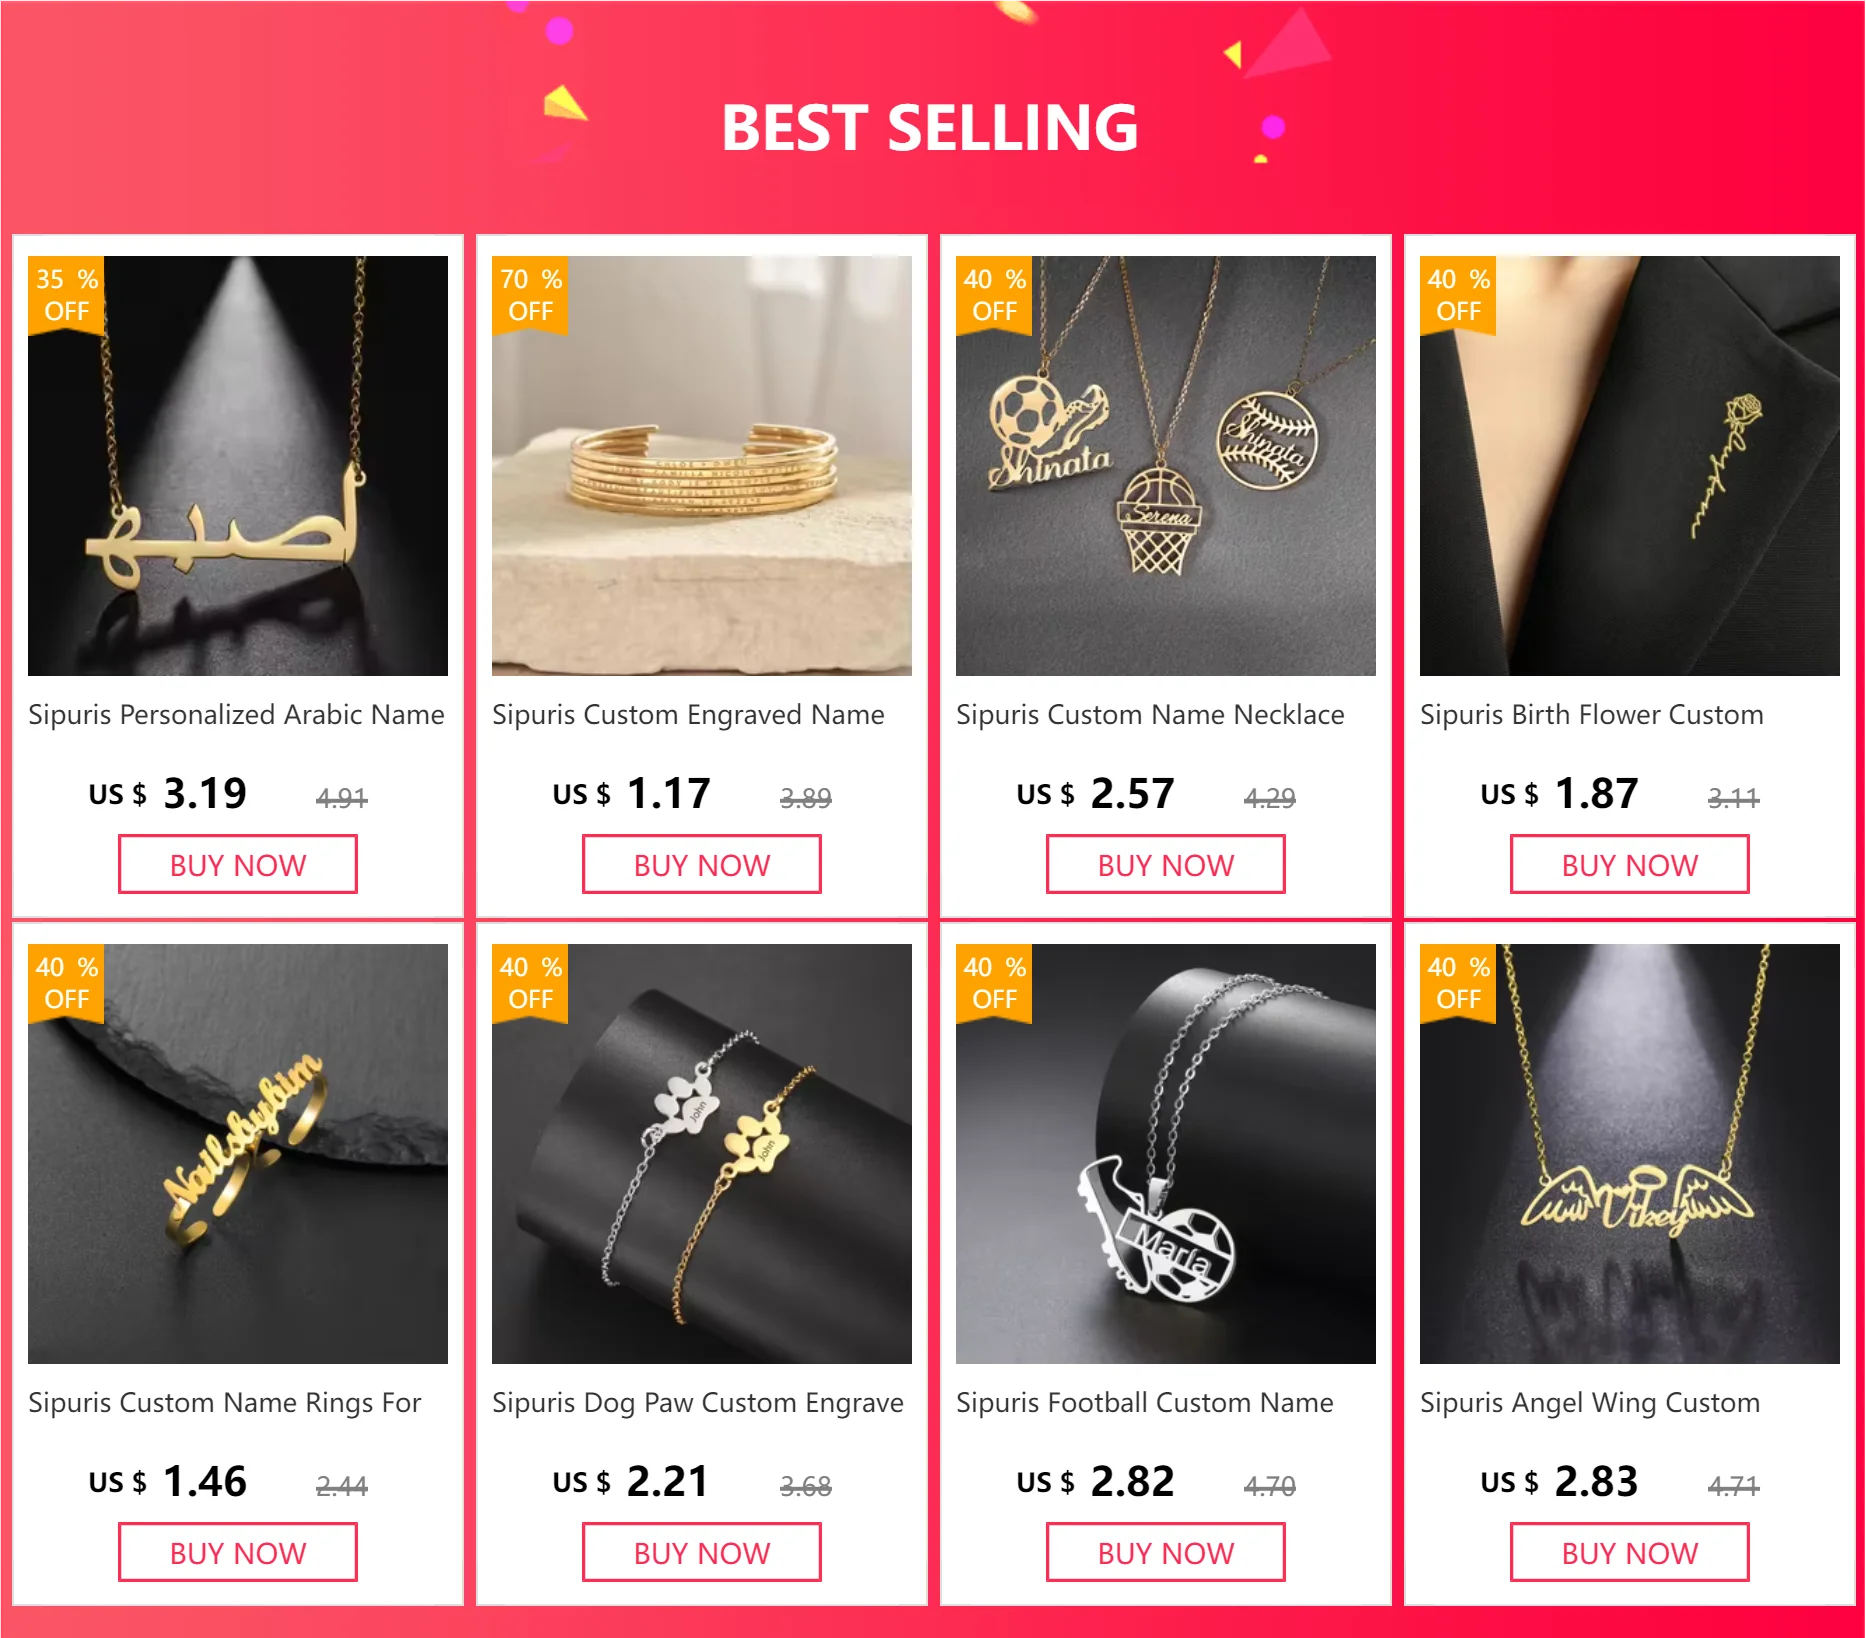Click BUY NOW for the 2.57 name necklace
Screen dimensions: 1866x1638
coord(1166,864)
